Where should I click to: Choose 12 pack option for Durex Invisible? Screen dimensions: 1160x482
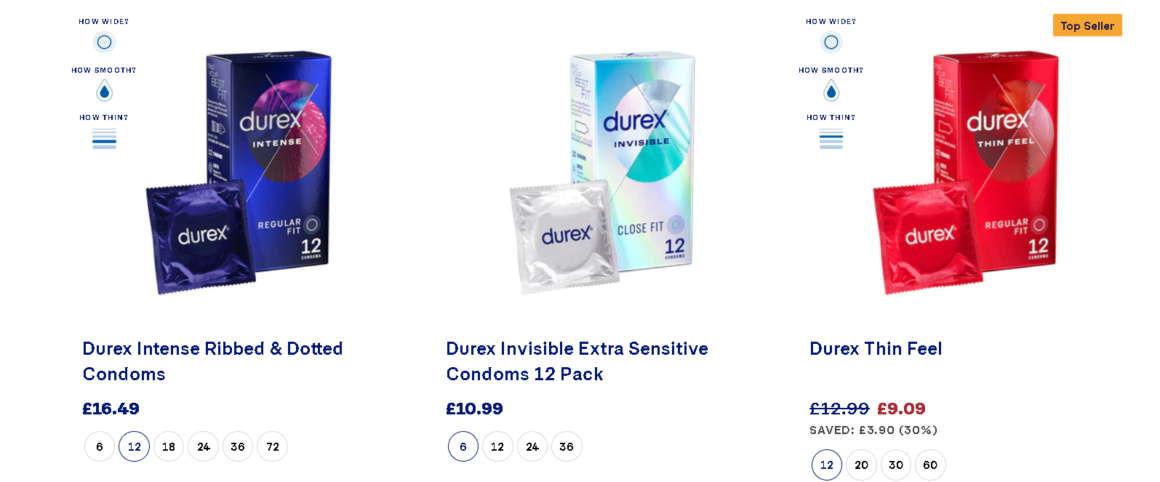(497, 447)
